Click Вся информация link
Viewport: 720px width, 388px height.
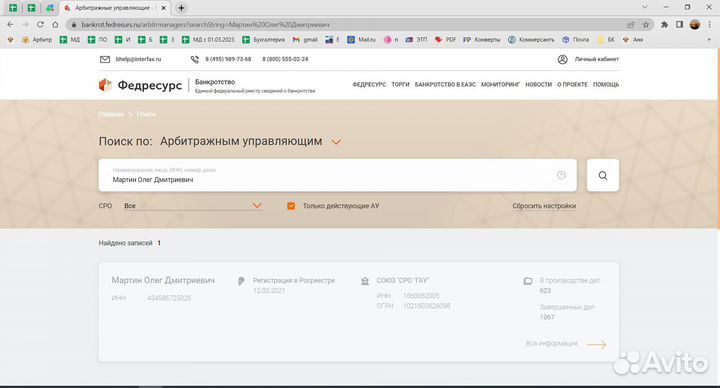point(551,343)
